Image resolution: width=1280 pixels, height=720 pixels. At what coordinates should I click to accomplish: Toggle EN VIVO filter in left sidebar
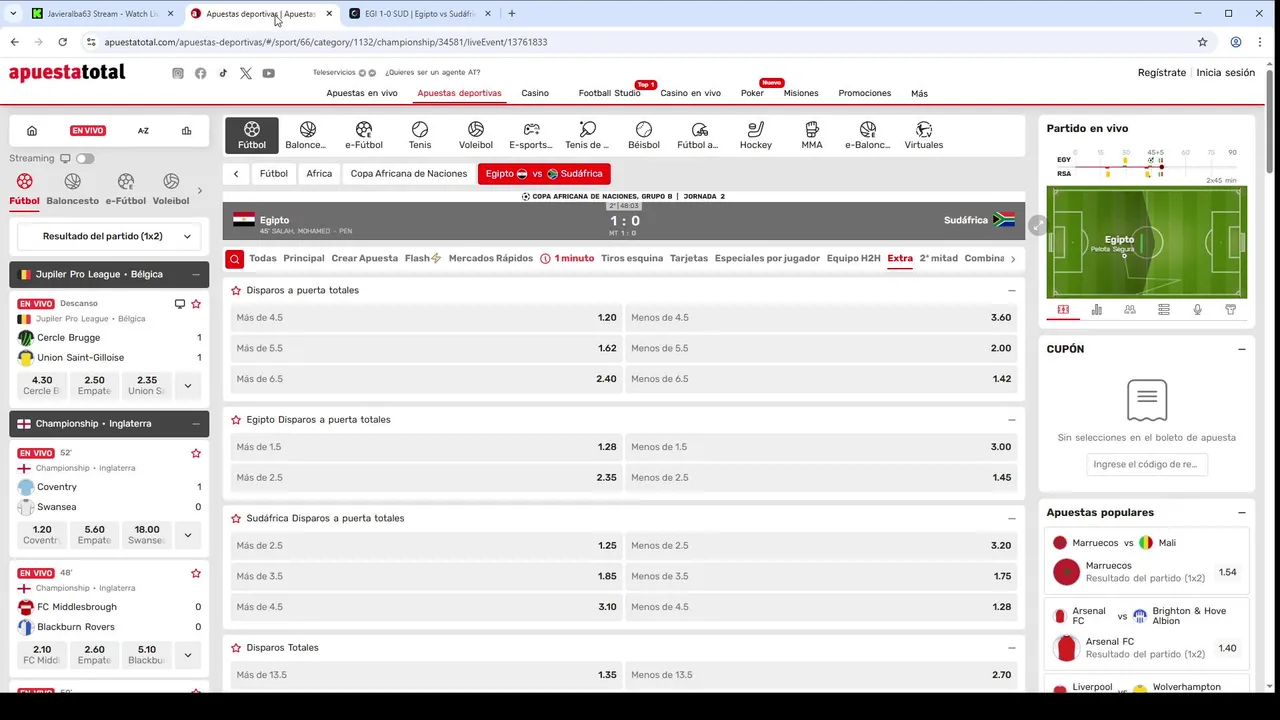pos(88,131)
